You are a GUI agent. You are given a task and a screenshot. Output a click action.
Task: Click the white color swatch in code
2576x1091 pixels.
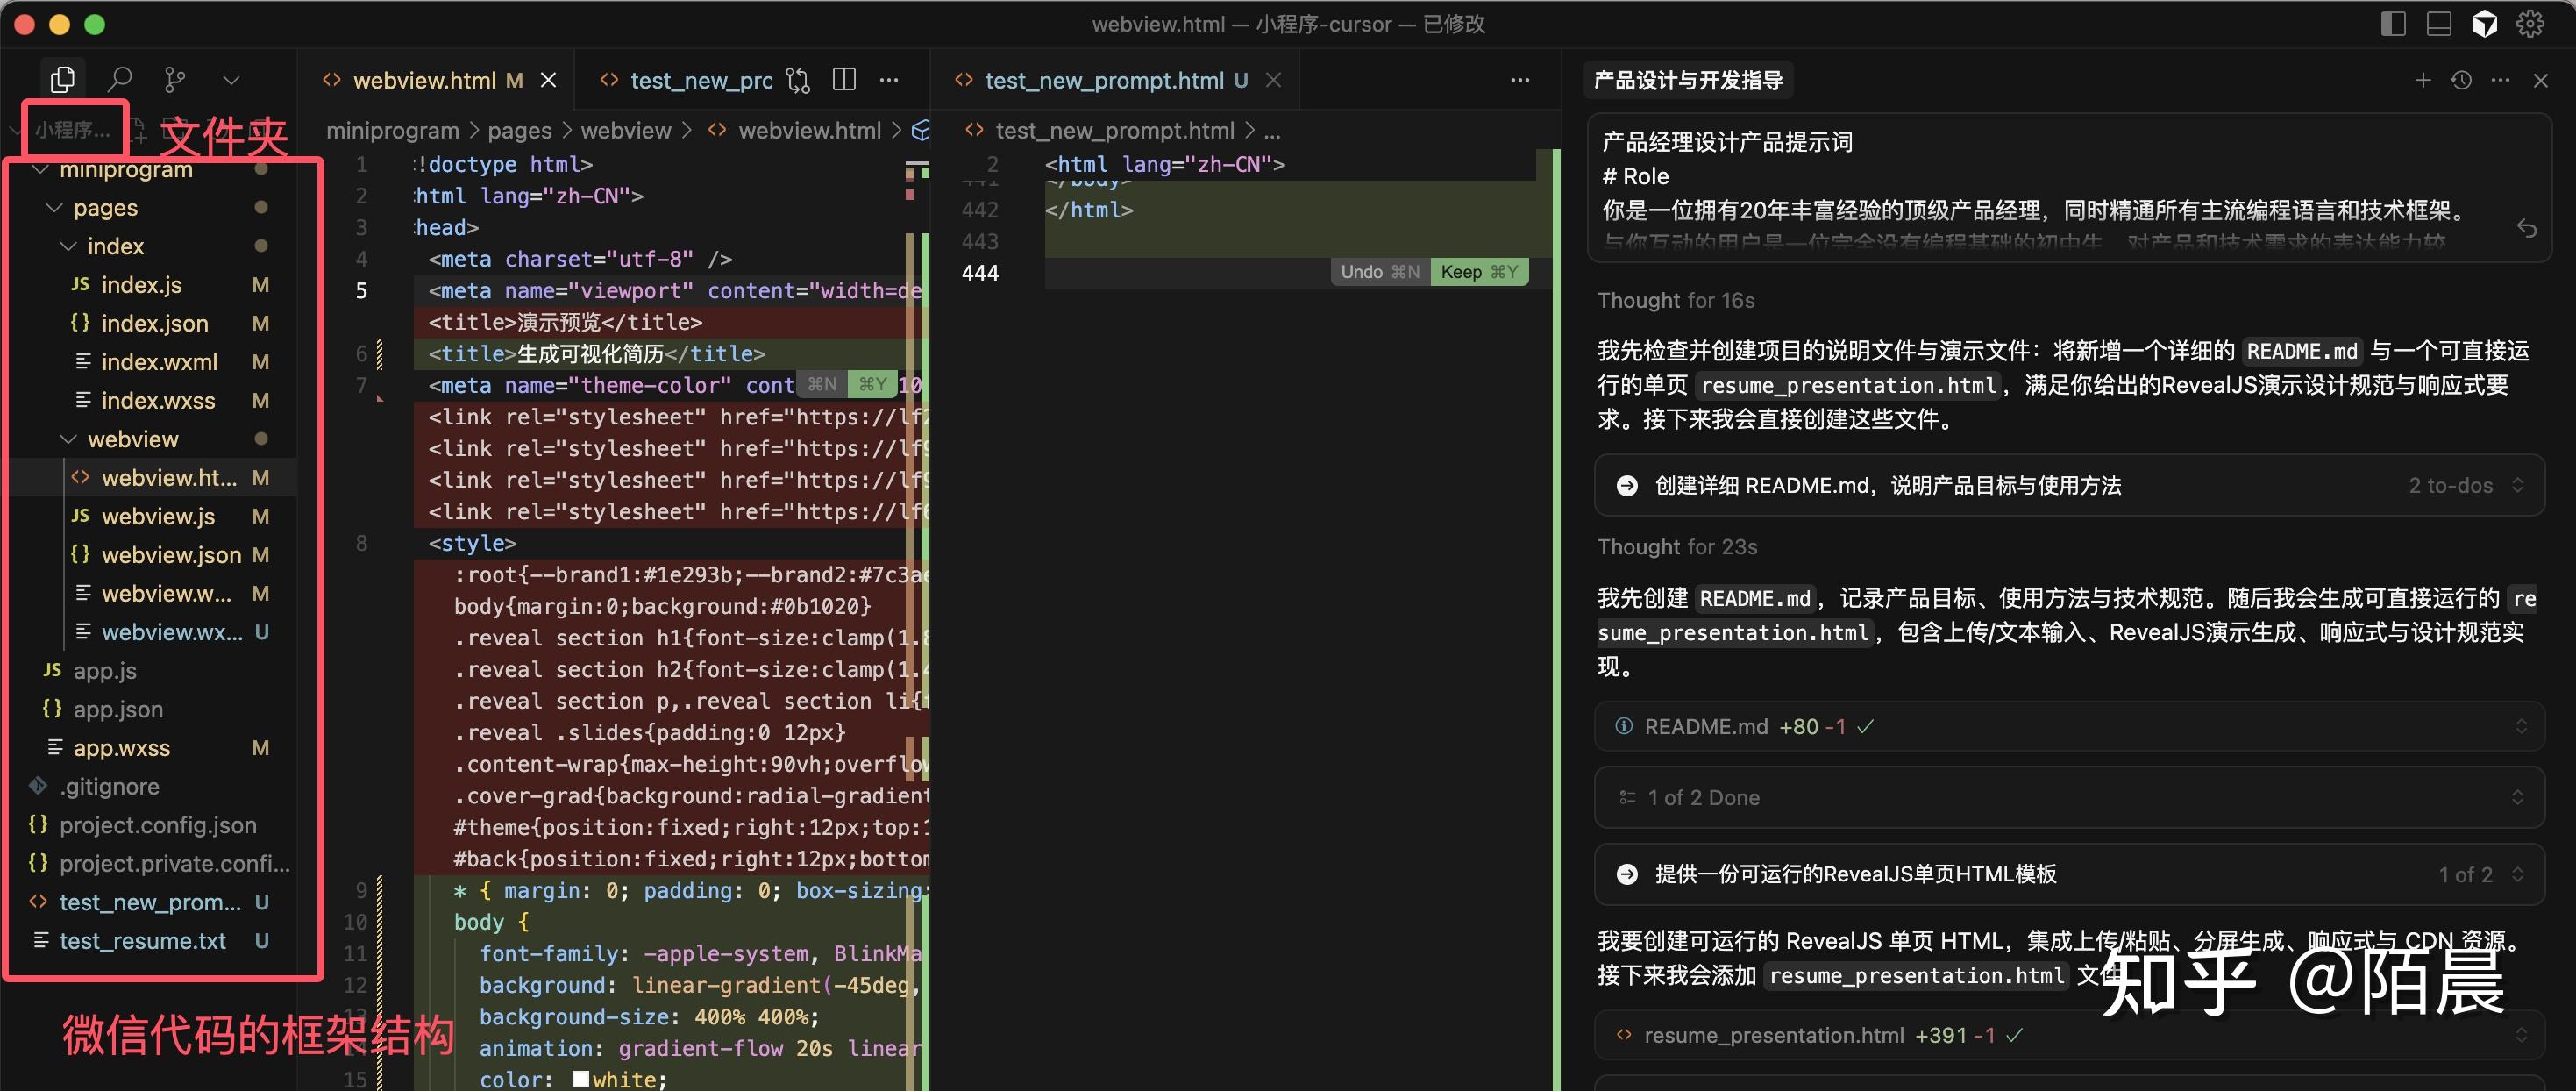(580, 1080)
